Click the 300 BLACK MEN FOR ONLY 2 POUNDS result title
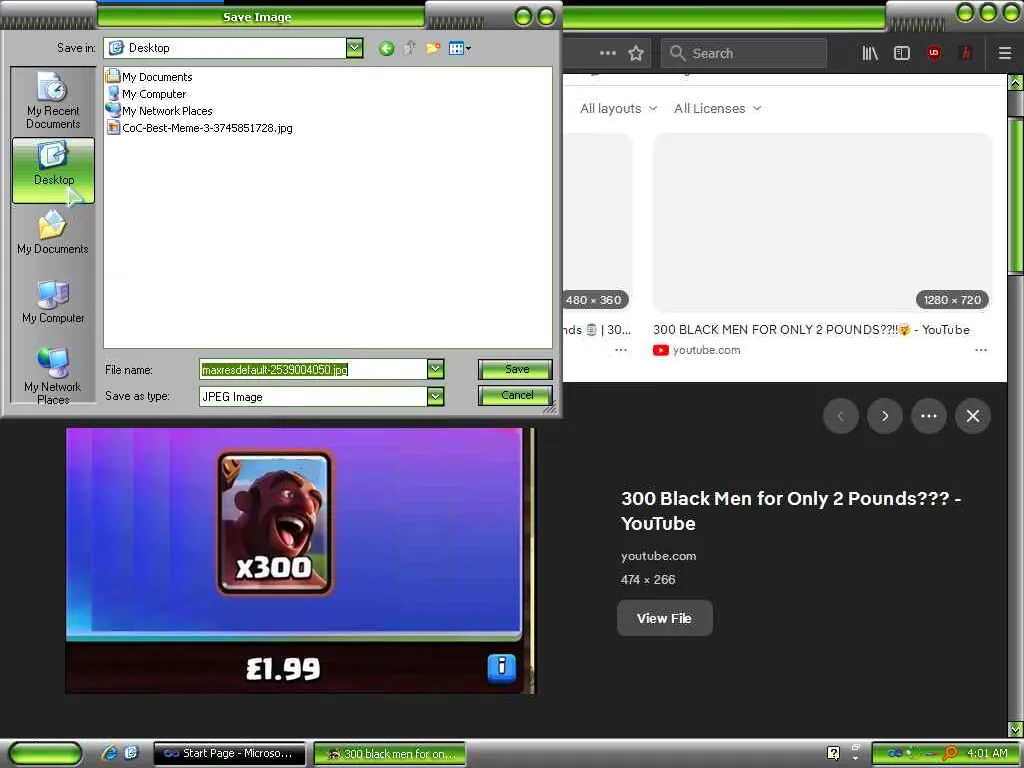Viewport: 1024px width, 768px height. (811, 329)
